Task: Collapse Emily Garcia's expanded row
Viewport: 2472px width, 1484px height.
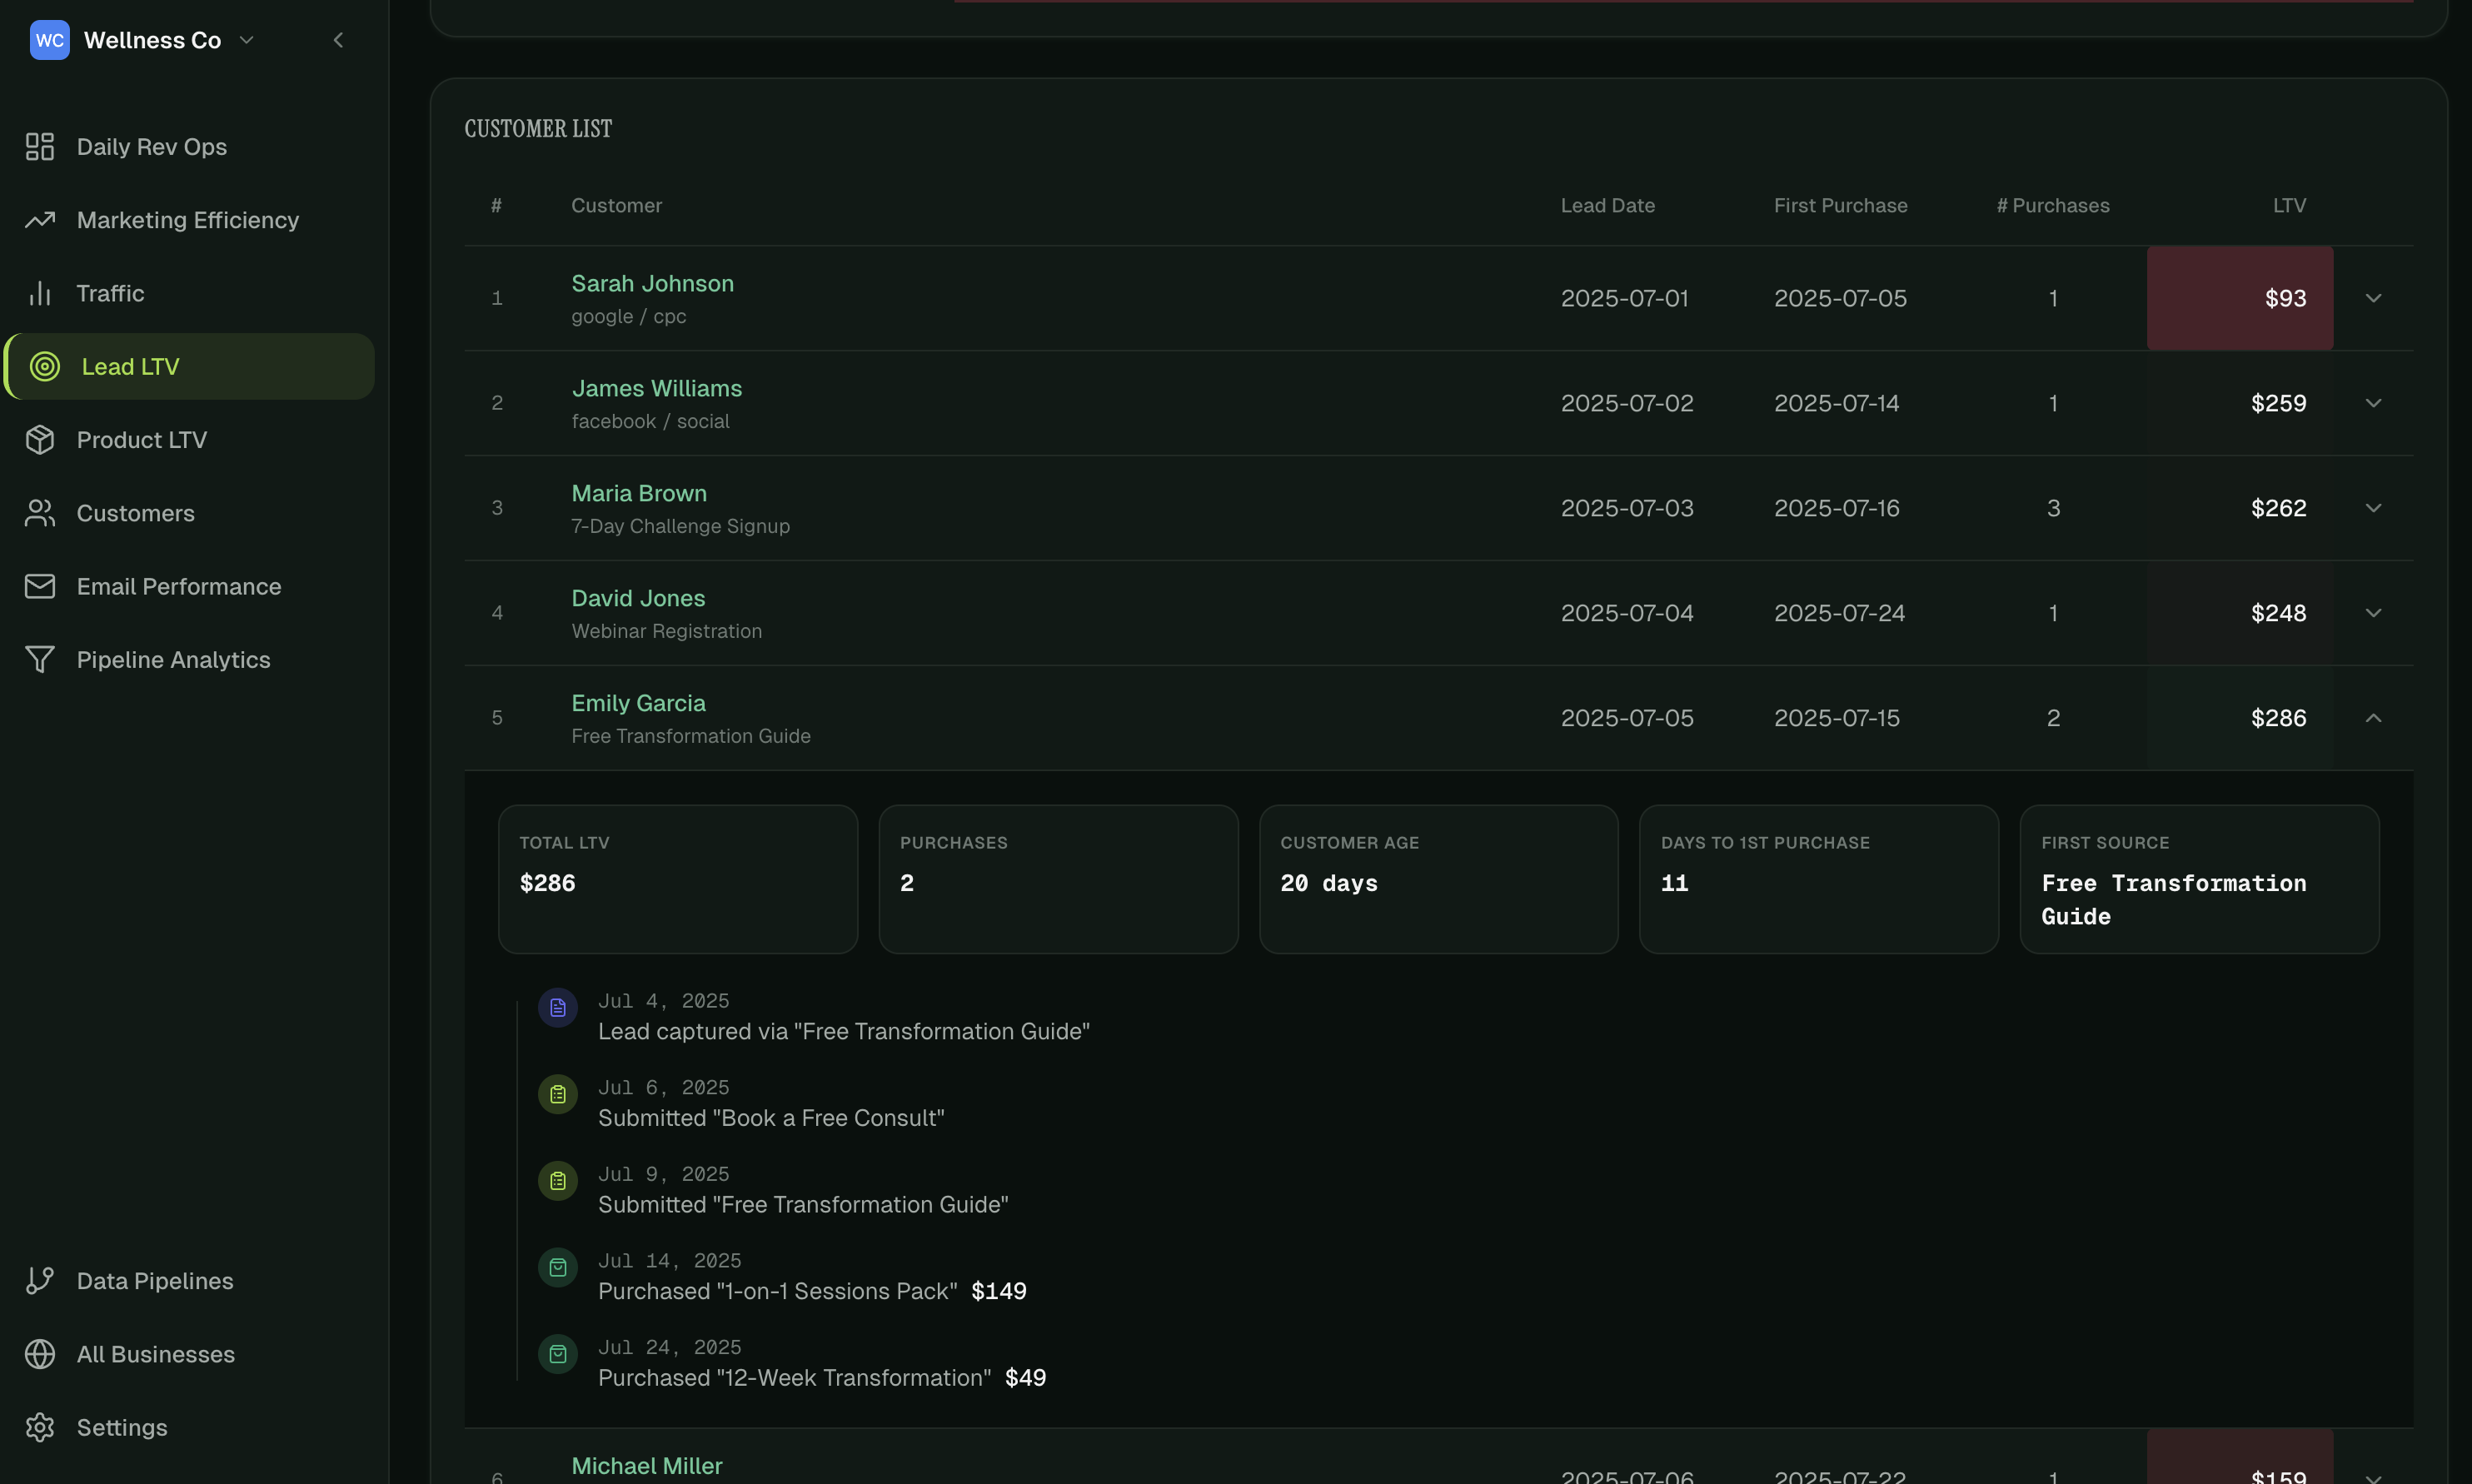Action: (x=2373, y=718)
